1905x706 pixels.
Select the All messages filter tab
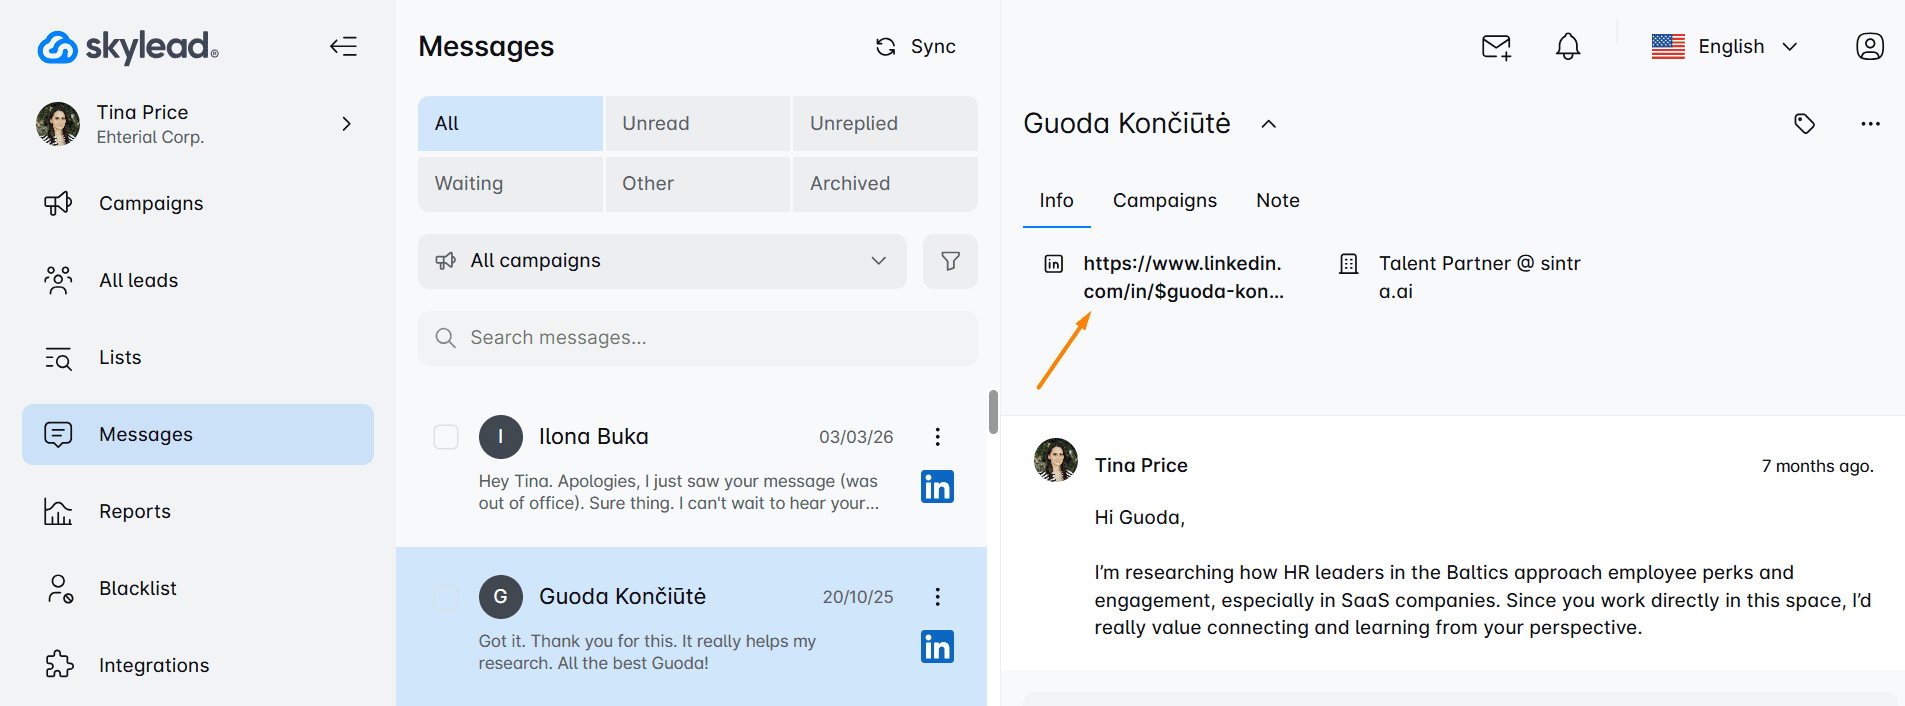click(510, 123)
